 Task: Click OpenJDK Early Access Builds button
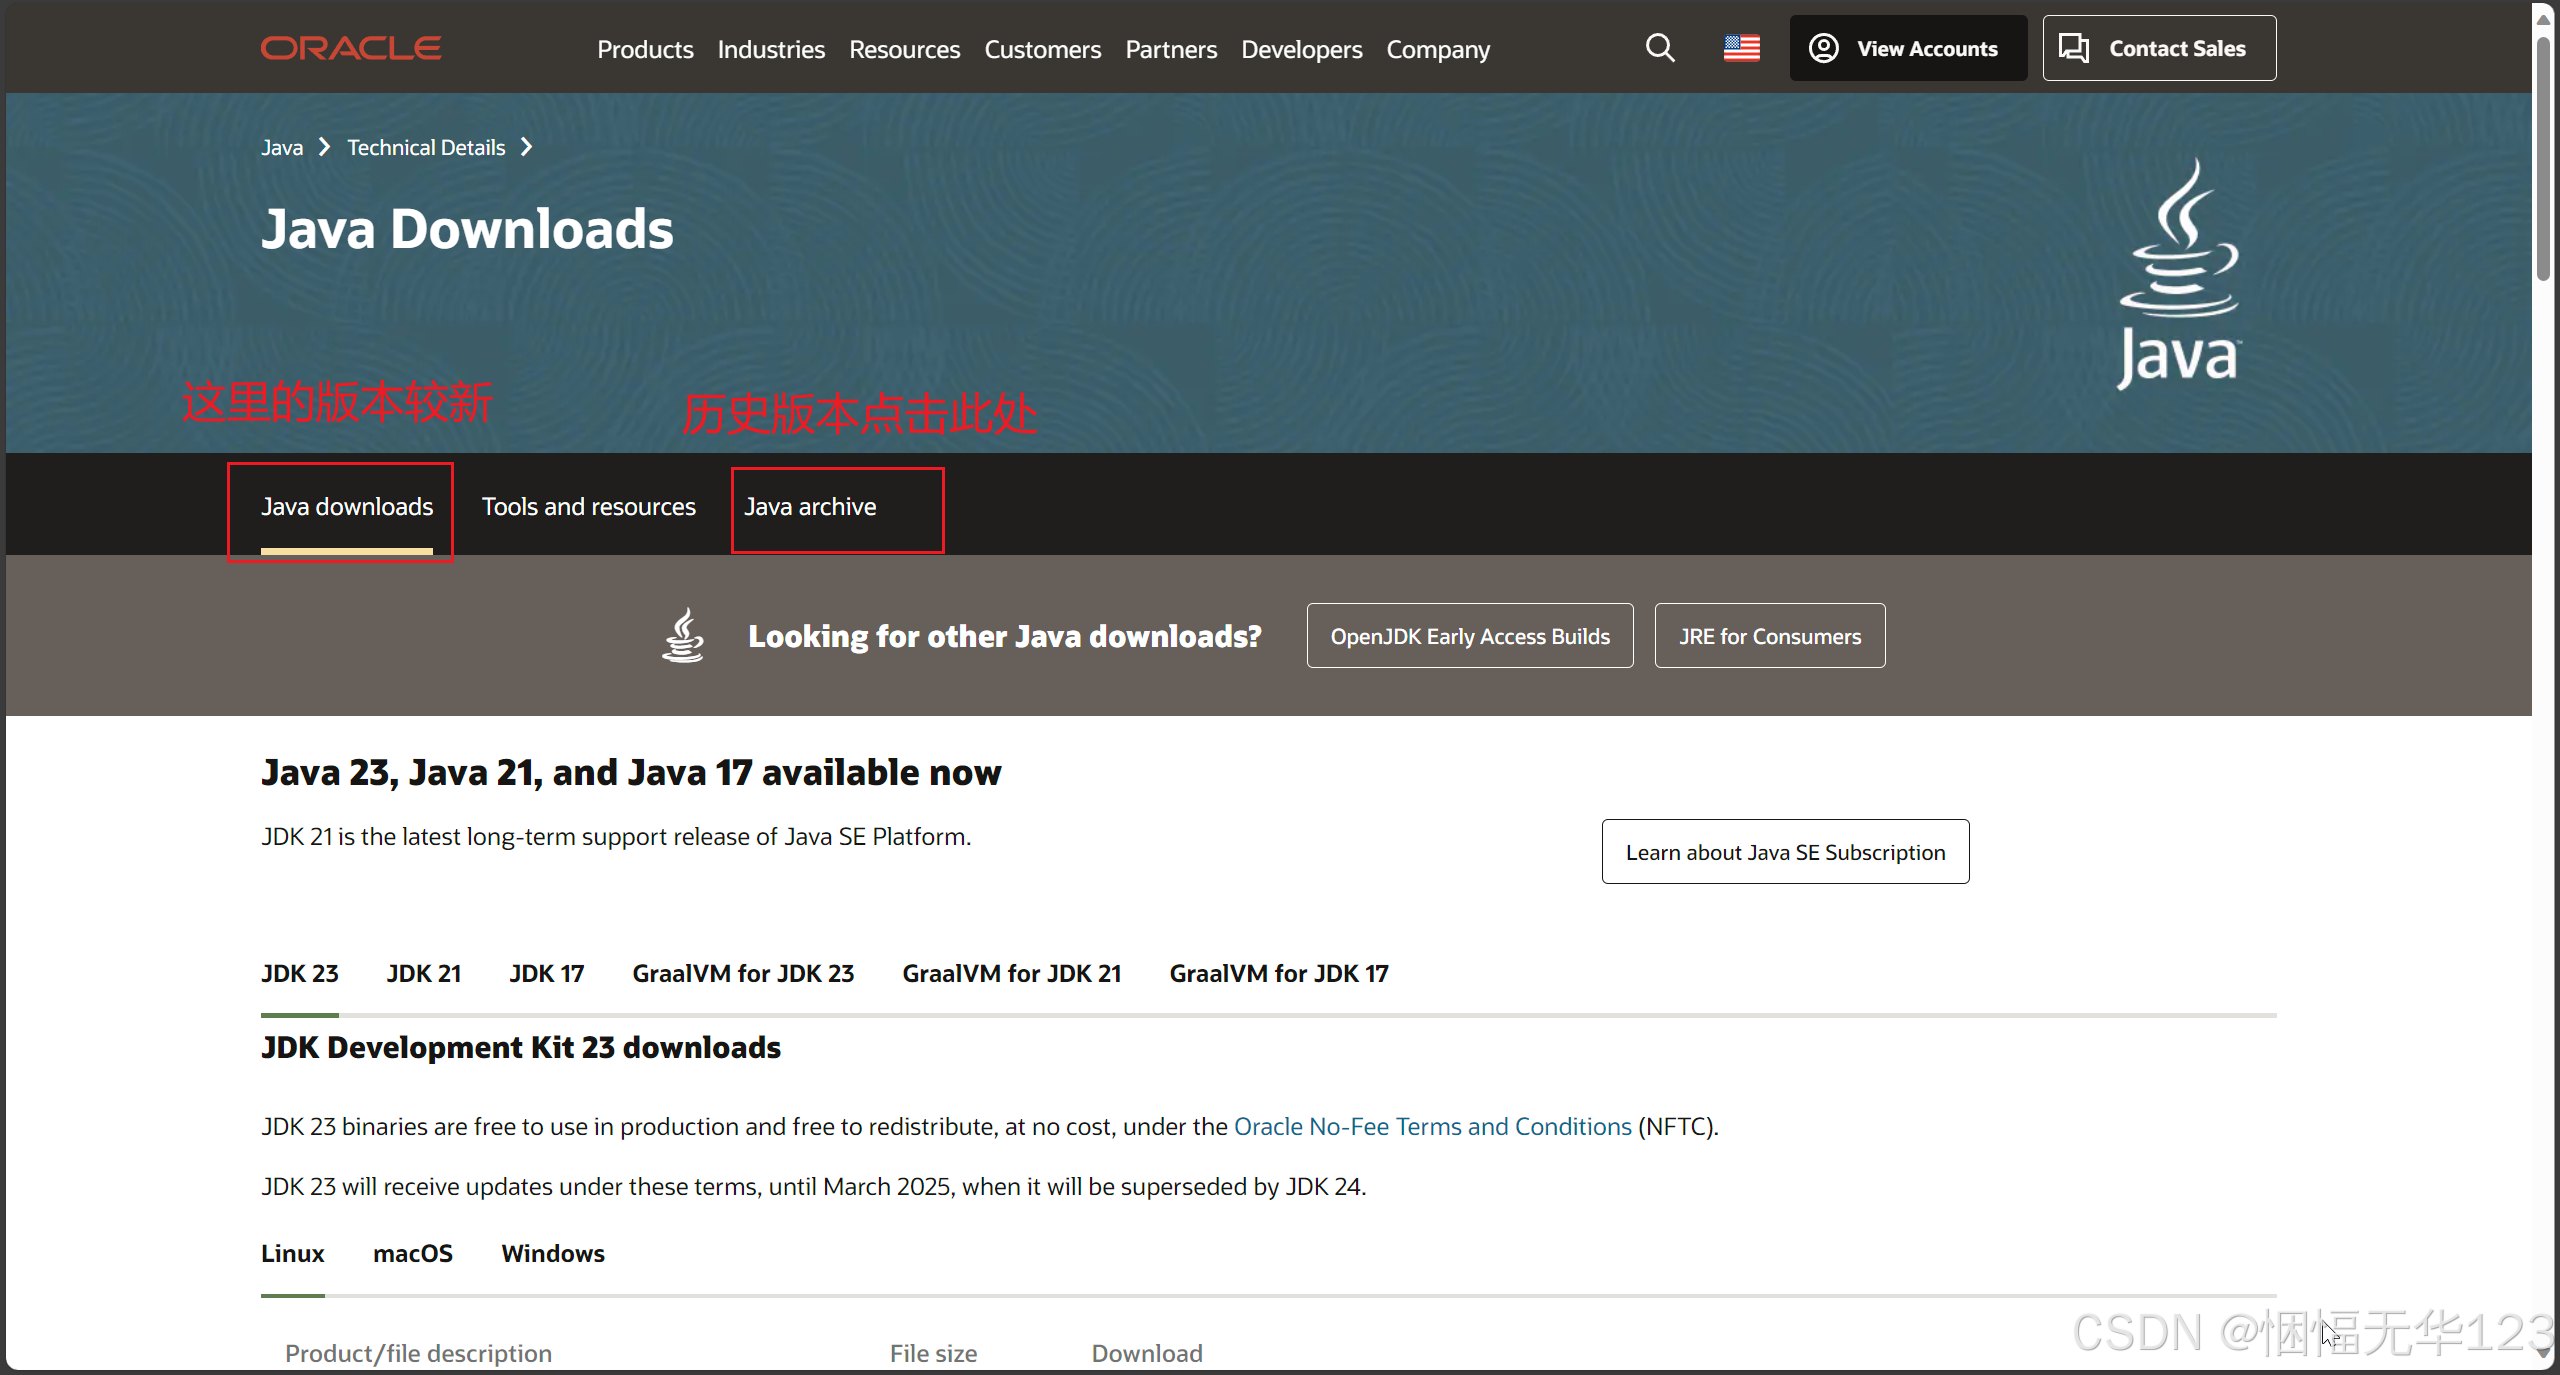[x=1470, y=636]
